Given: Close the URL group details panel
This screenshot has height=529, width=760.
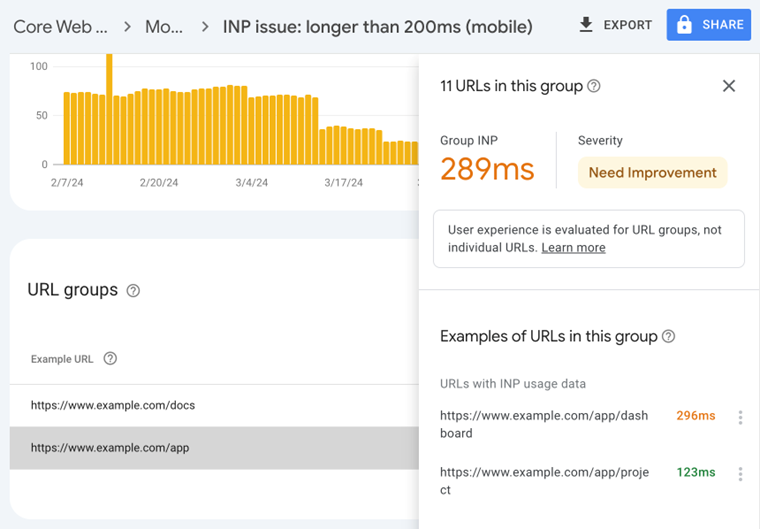Looking at the screenshot, I should pos(729,86).
